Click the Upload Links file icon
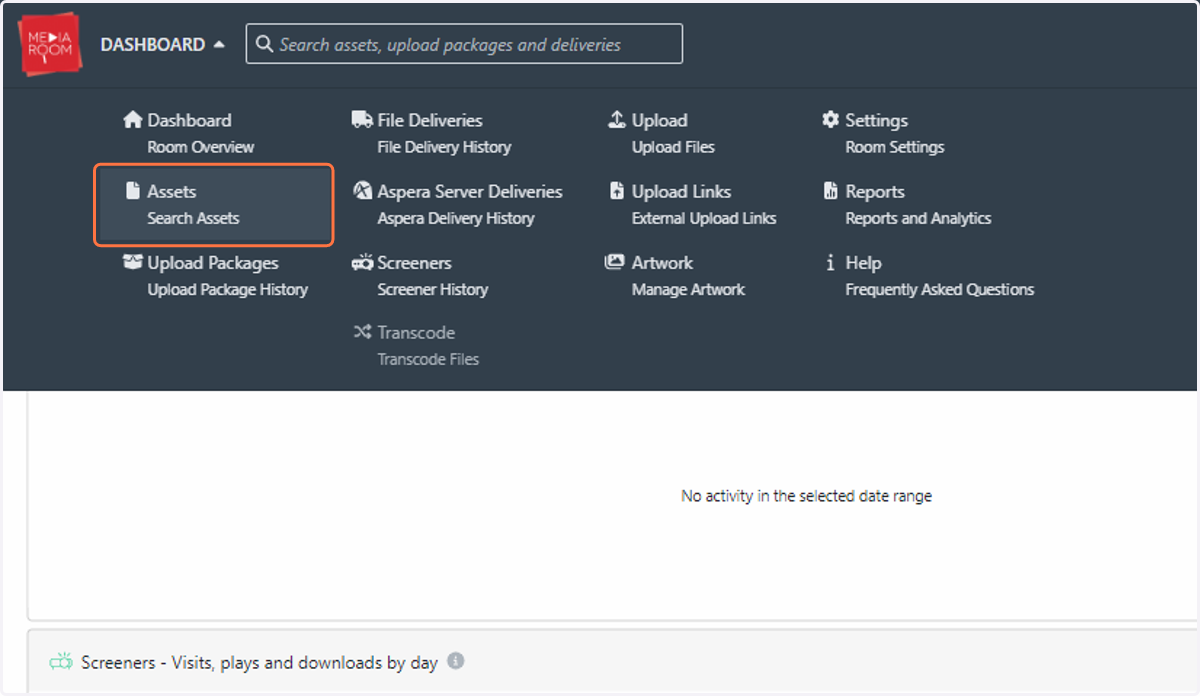The height and width of the screenshot is (696, 1200). (x=617, y=191)
